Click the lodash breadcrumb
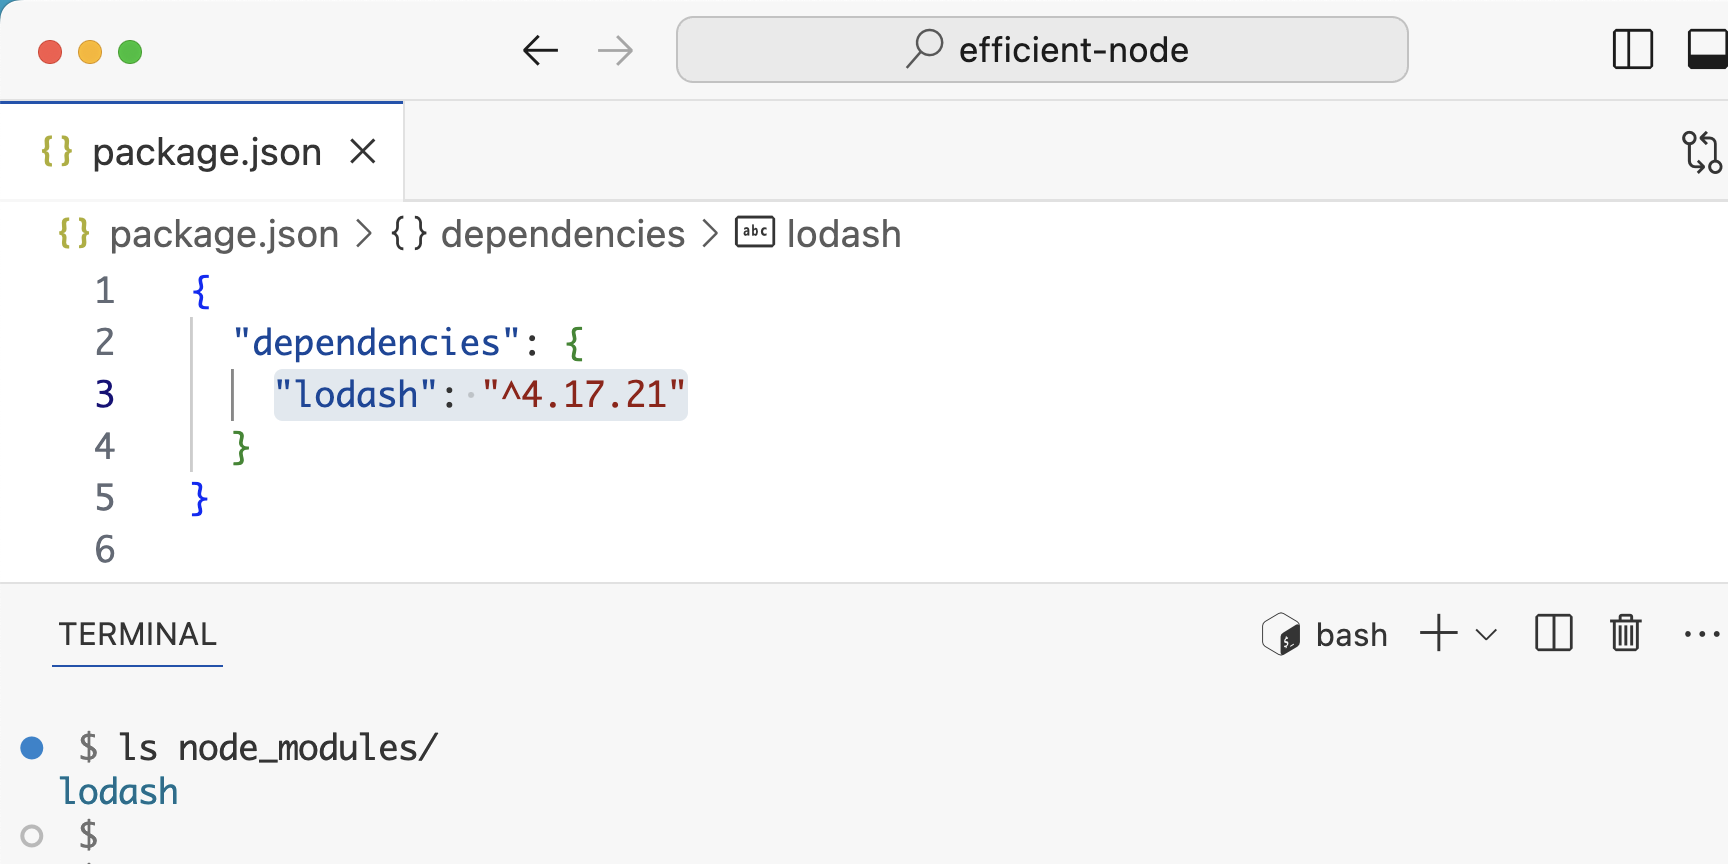Viewport: 1728px width, 864px height. [844, 234]
